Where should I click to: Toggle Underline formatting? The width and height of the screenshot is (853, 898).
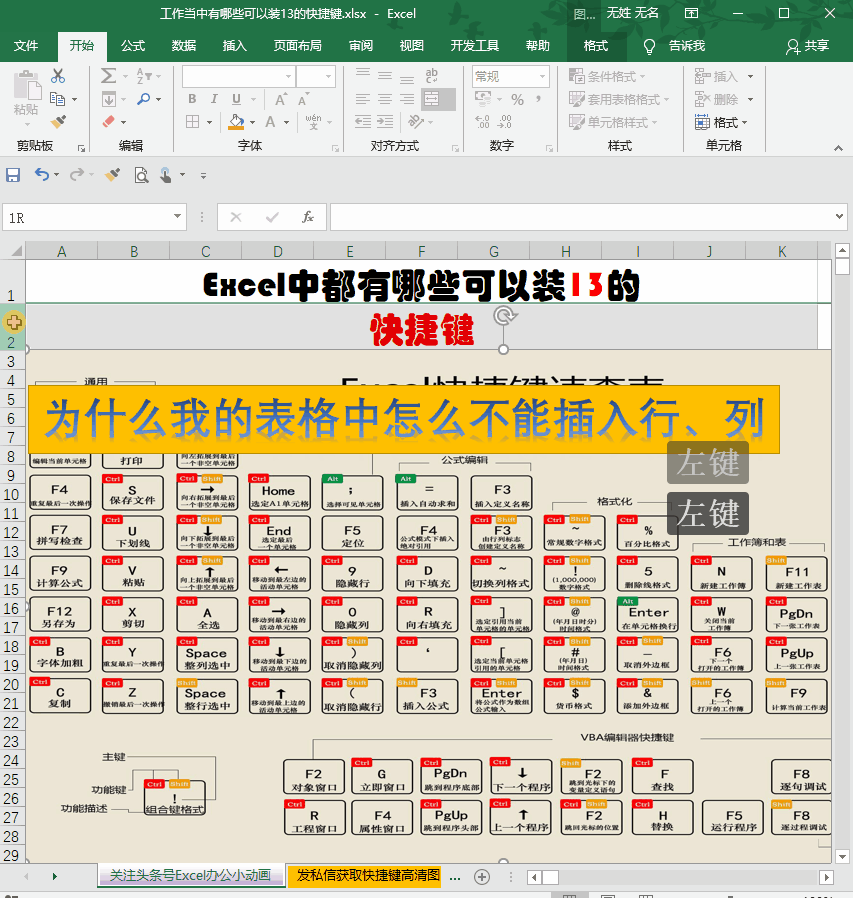(236, 99)
